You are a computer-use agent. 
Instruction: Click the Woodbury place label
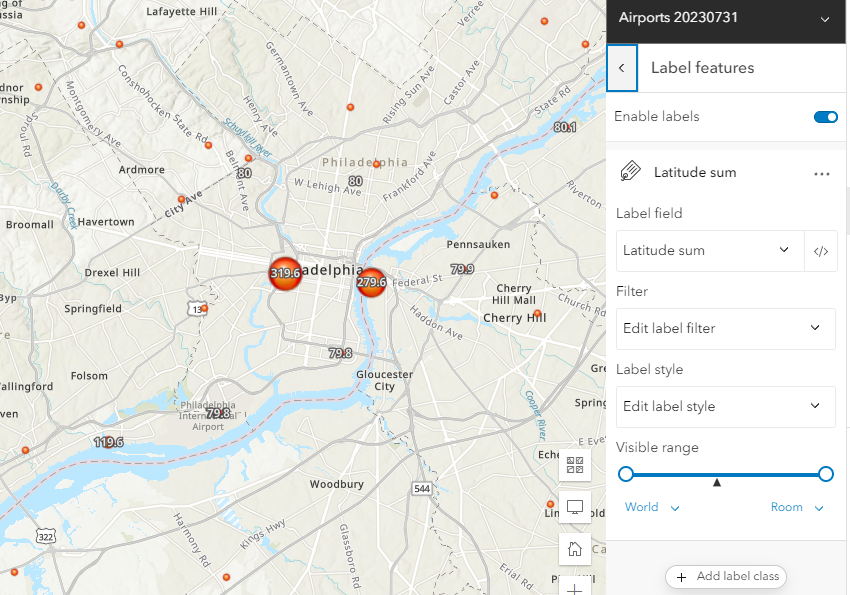coord(337,484)
